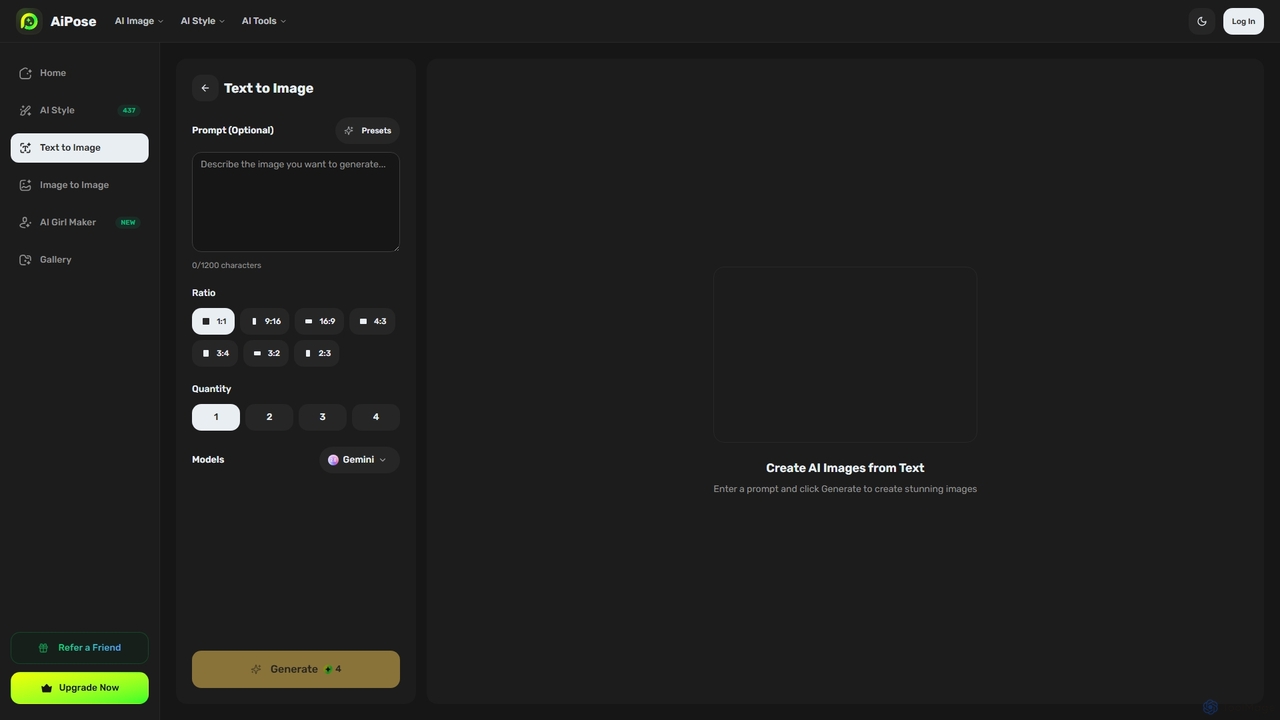
Task: Click the Log In button
Action: [1243, 21]
